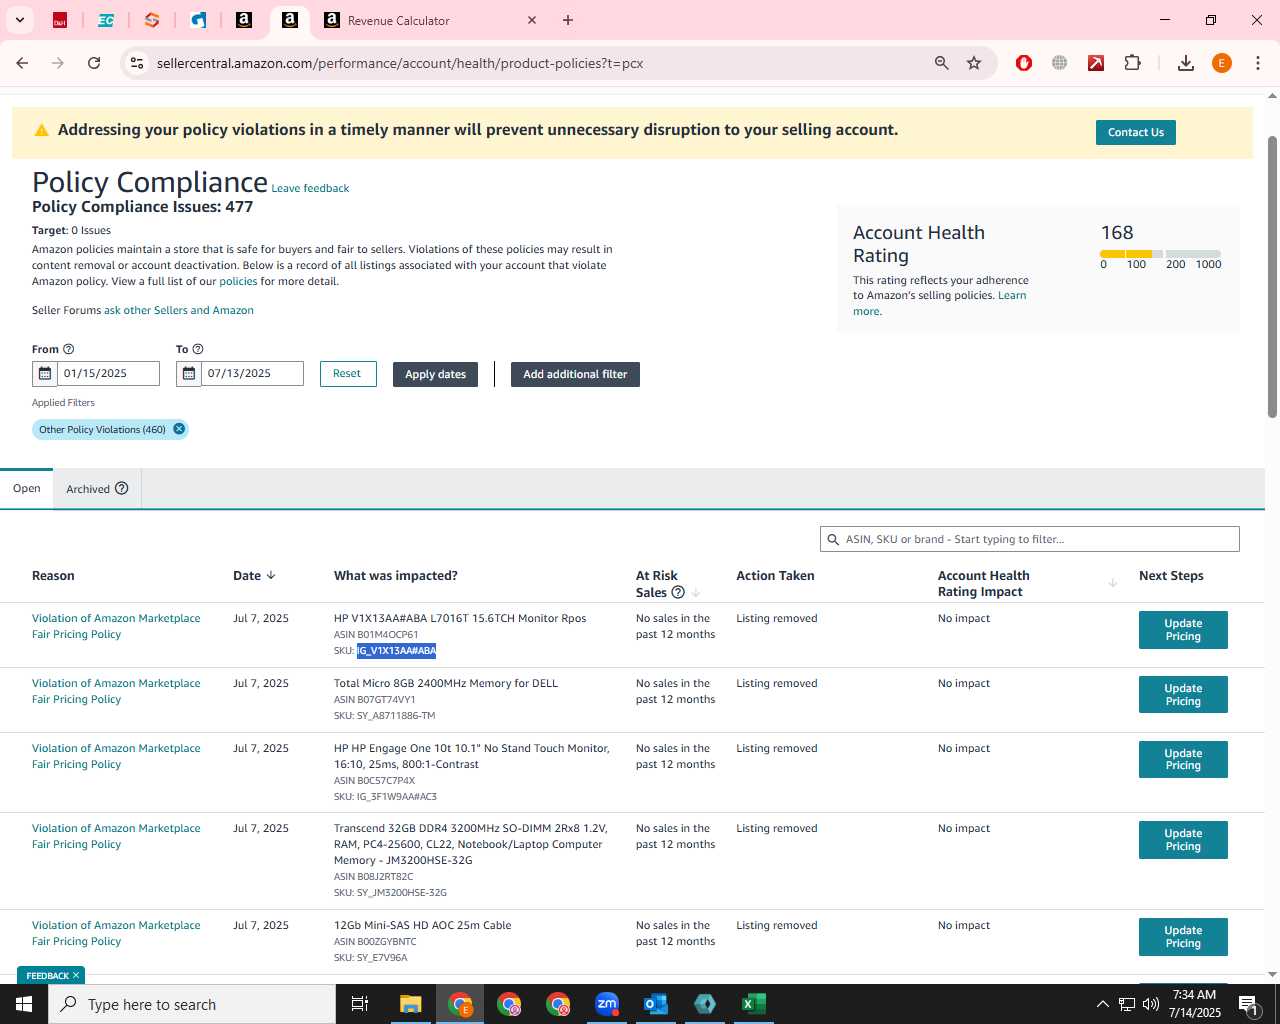View site information icon in address bar
This screenshot has height=1024, width=1280.
(137, 63)
